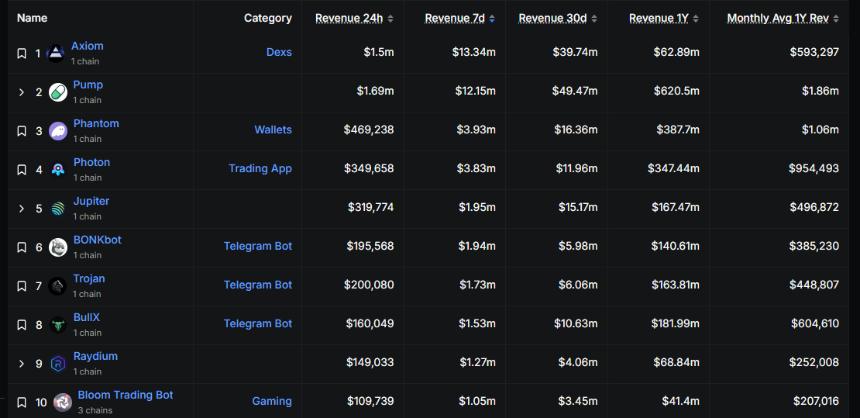
Task: Select Jupiter's $15.17m 30d revenue cell
Action: click(578, 207)
